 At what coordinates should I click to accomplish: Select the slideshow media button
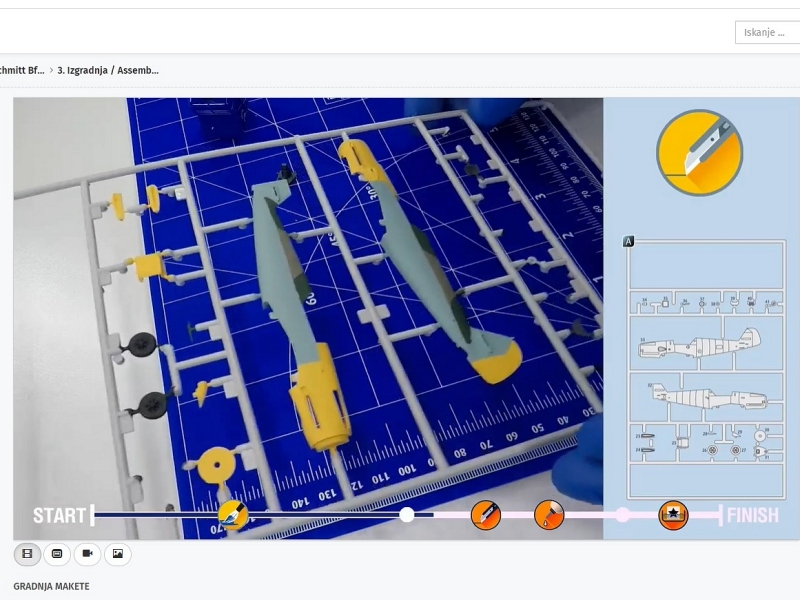(57, 554)
